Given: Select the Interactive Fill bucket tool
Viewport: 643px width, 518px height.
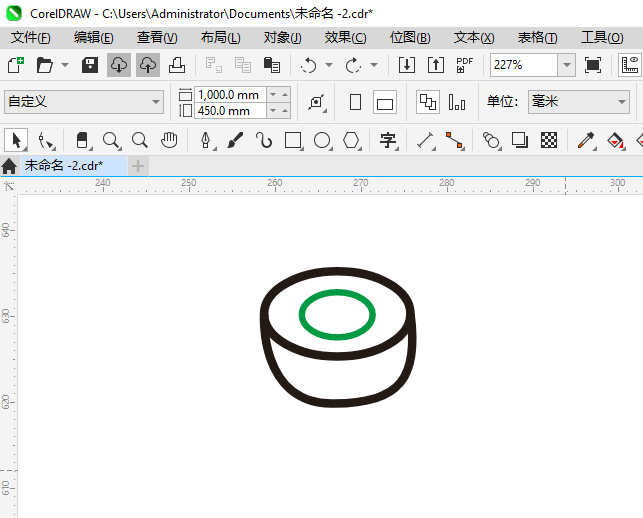Looking at the screenshot, I should coord(616,140).
